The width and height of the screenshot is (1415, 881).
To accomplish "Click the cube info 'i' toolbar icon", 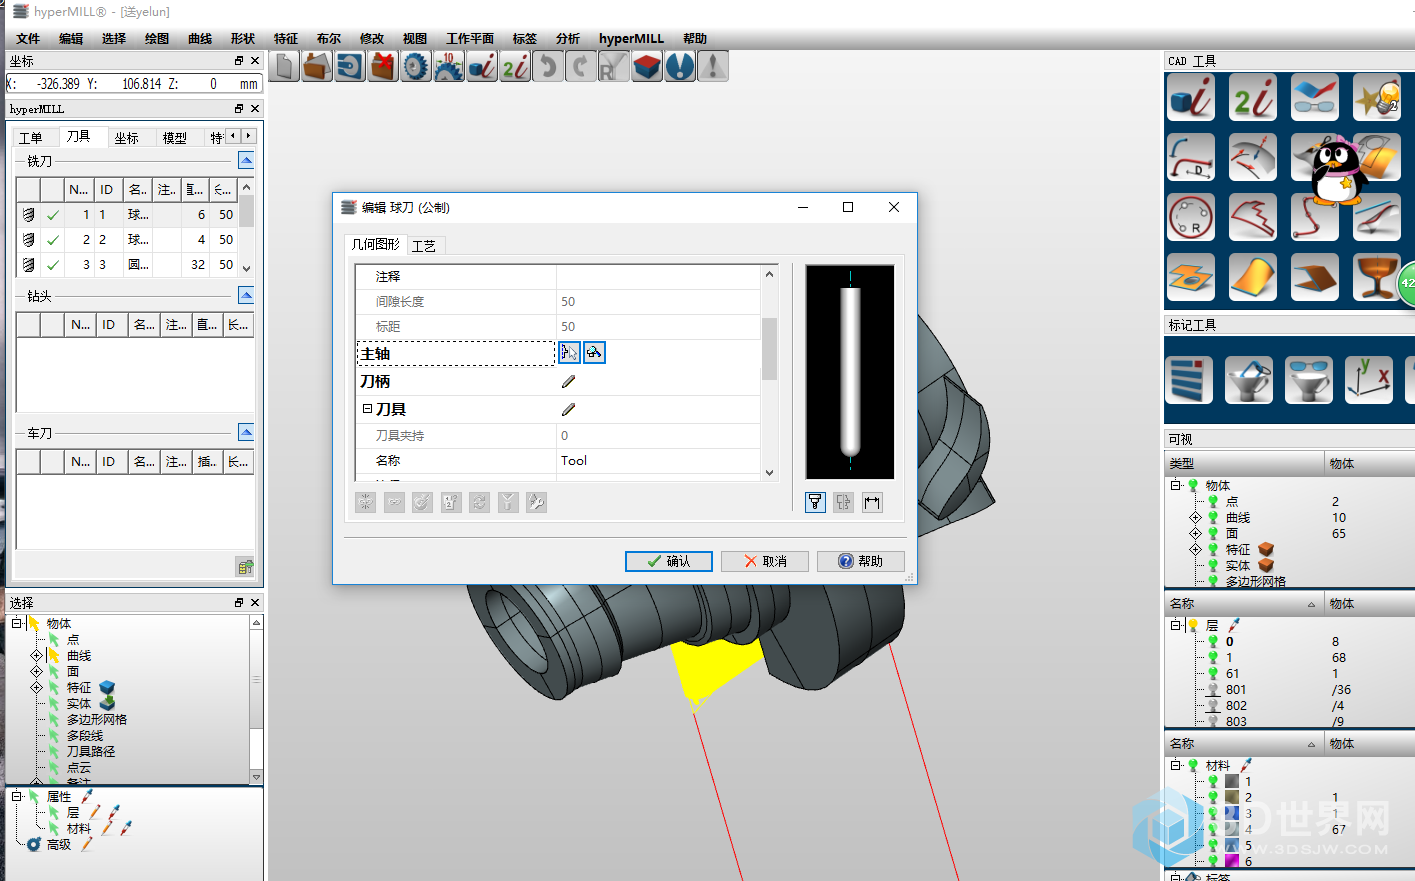I will coord(482,67).
